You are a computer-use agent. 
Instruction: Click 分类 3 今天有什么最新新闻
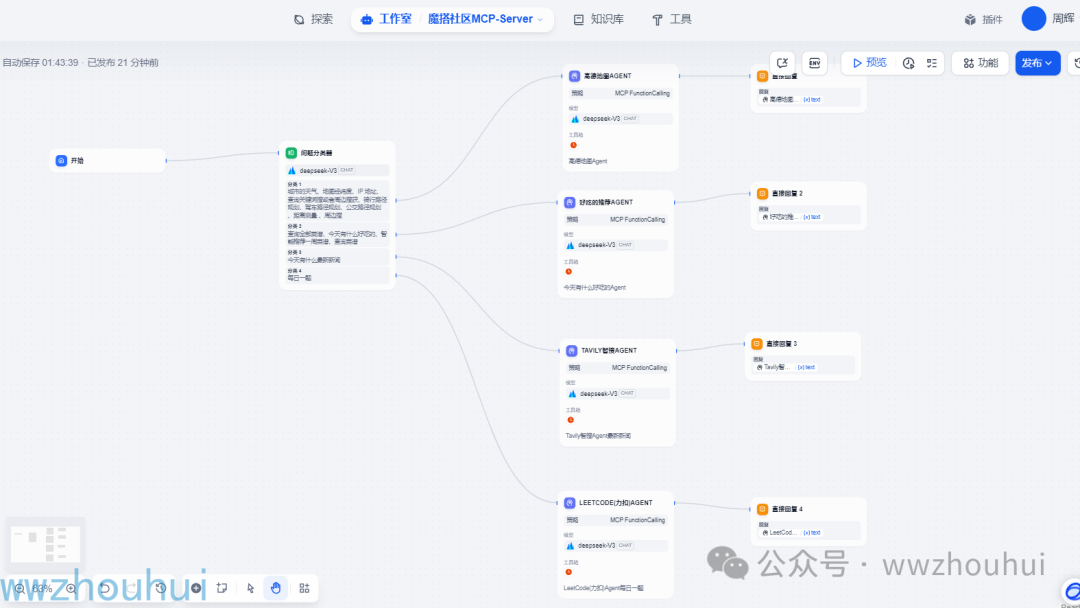[338, 257]
